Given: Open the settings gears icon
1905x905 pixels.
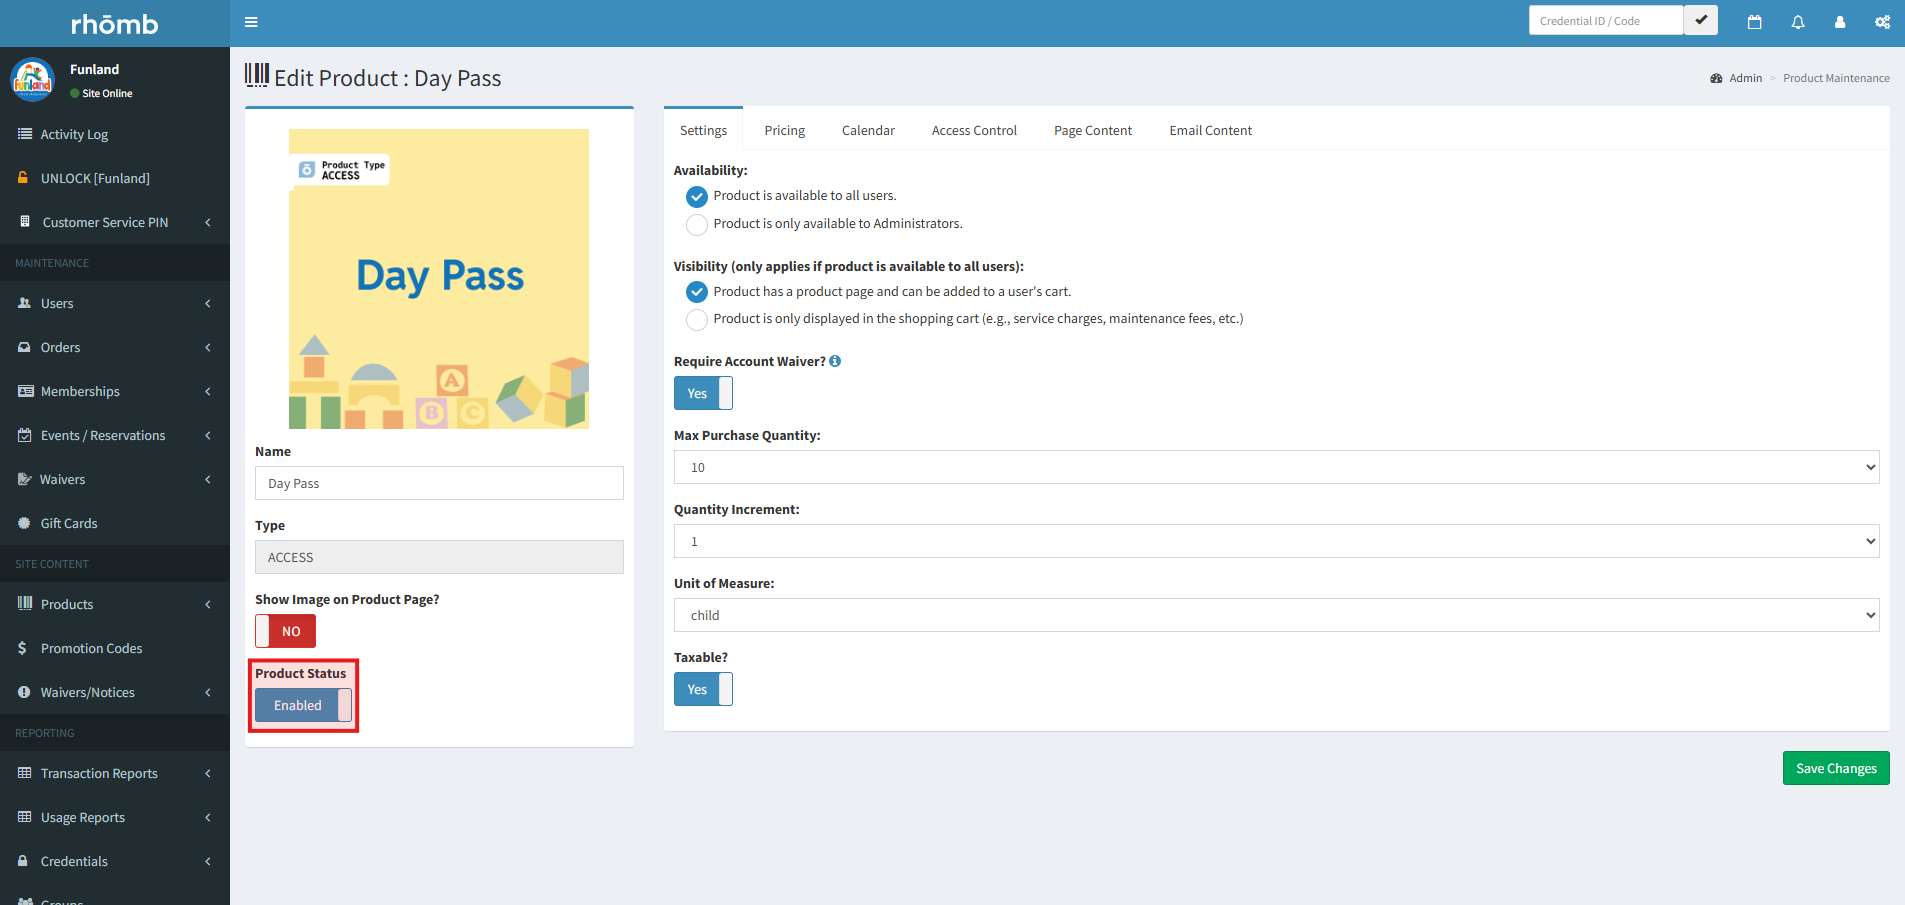Looking at the screenshot, I should tap(1882, 22).
